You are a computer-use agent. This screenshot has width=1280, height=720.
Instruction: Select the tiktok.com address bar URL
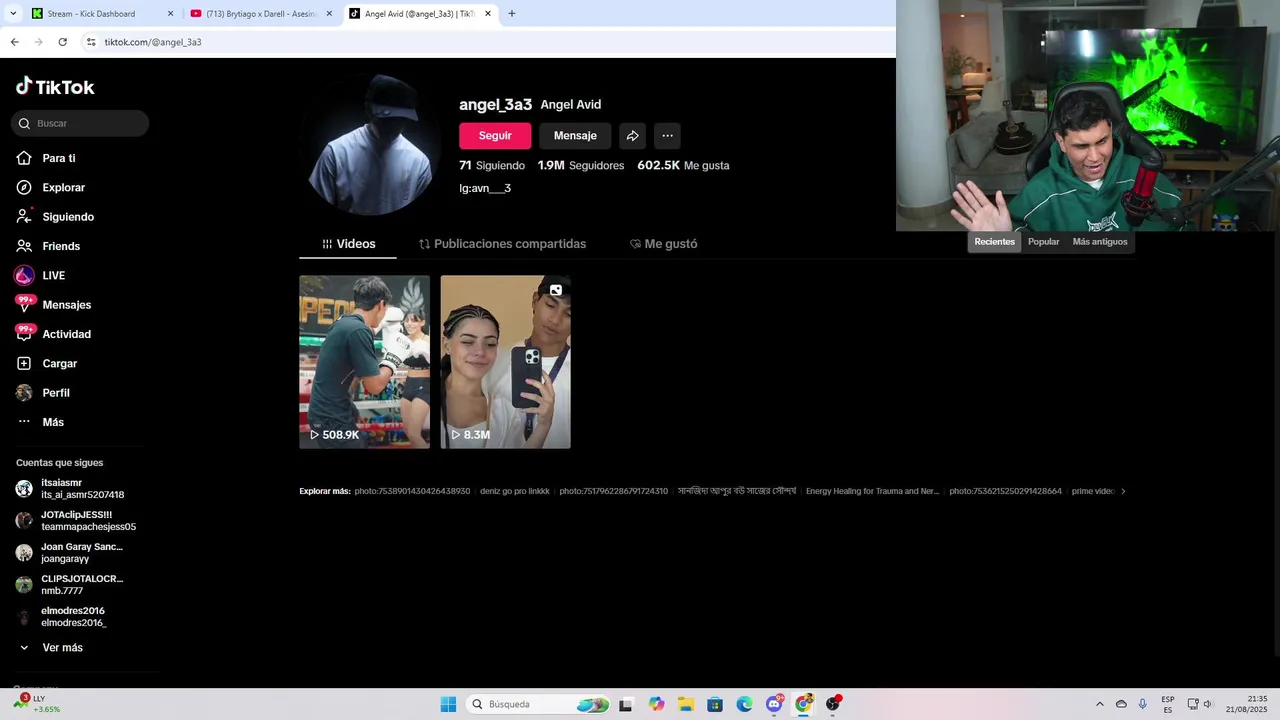coord(153,42)
